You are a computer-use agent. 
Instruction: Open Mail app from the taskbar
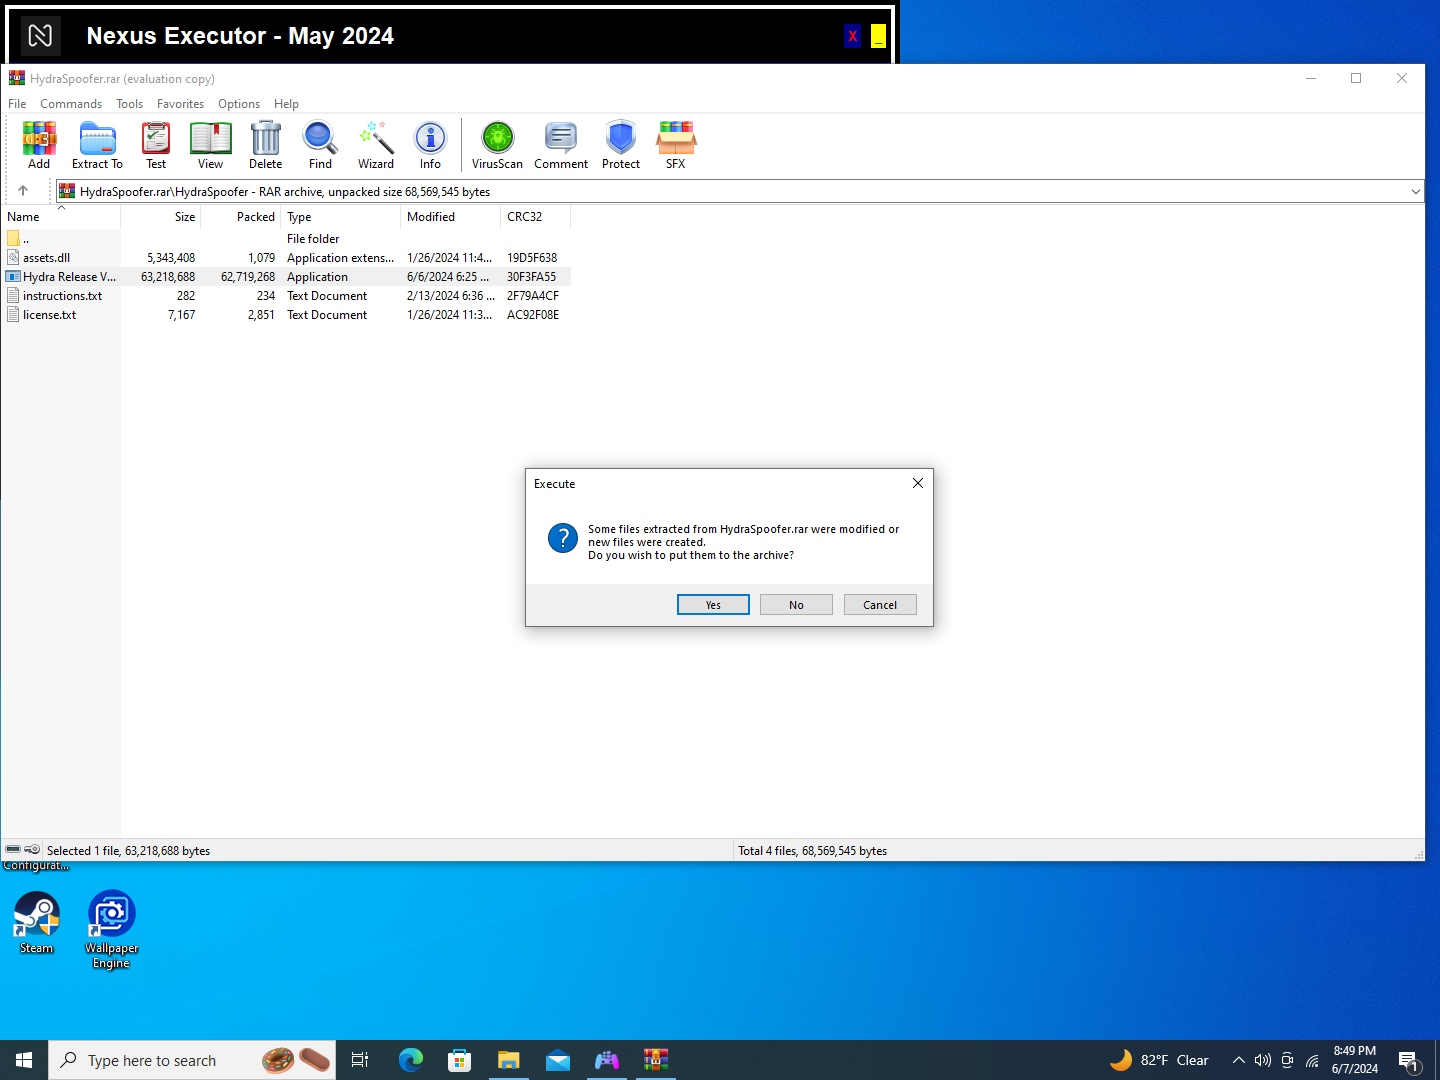tap(558, 1060)
